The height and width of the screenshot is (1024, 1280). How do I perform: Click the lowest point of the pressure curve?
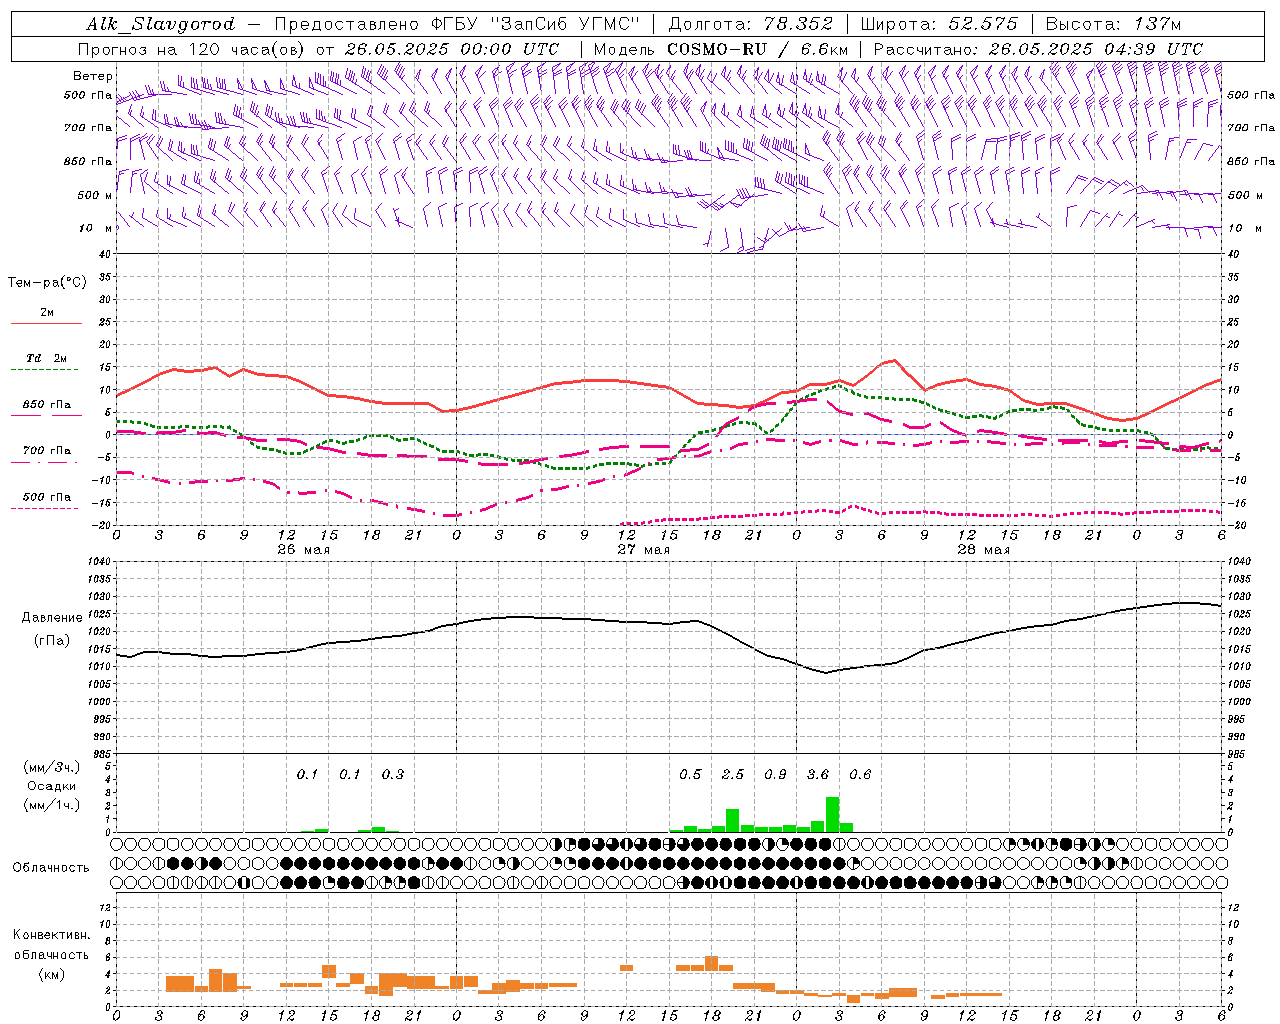(x=826, y=673)
